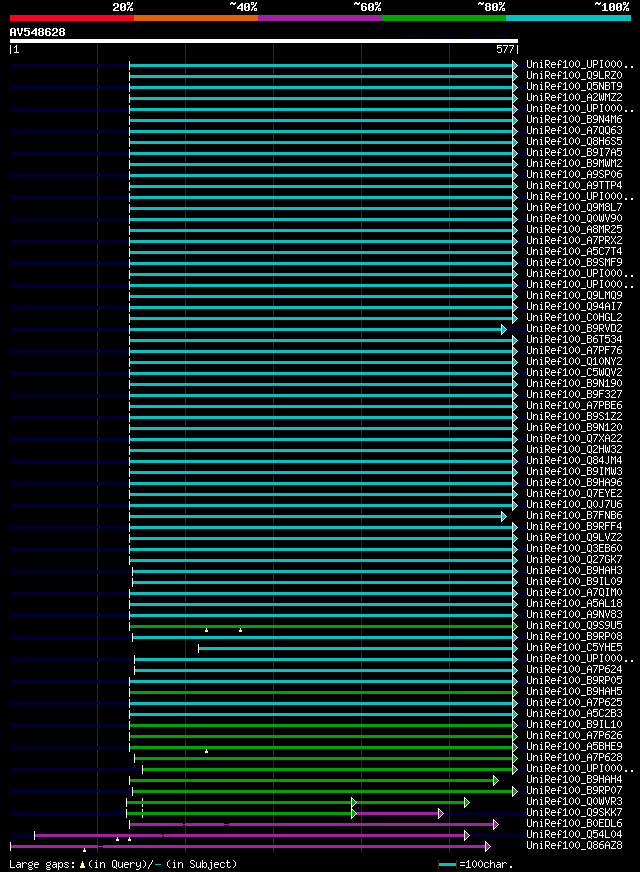Click the UniRef100_C0HGL2 entry
640x872 pixels.
click(x=574, y=318)
